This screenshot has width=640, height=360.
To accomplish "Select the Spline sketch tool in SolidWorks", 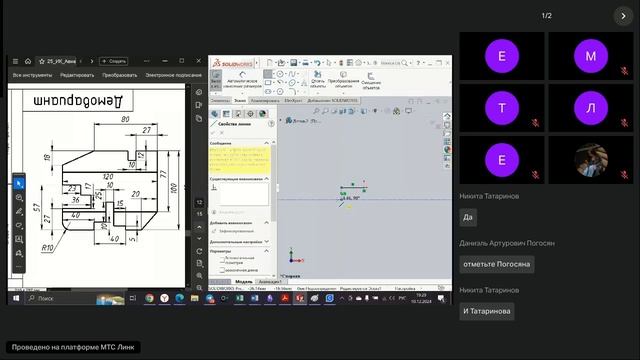I will [x=292, y=74].
